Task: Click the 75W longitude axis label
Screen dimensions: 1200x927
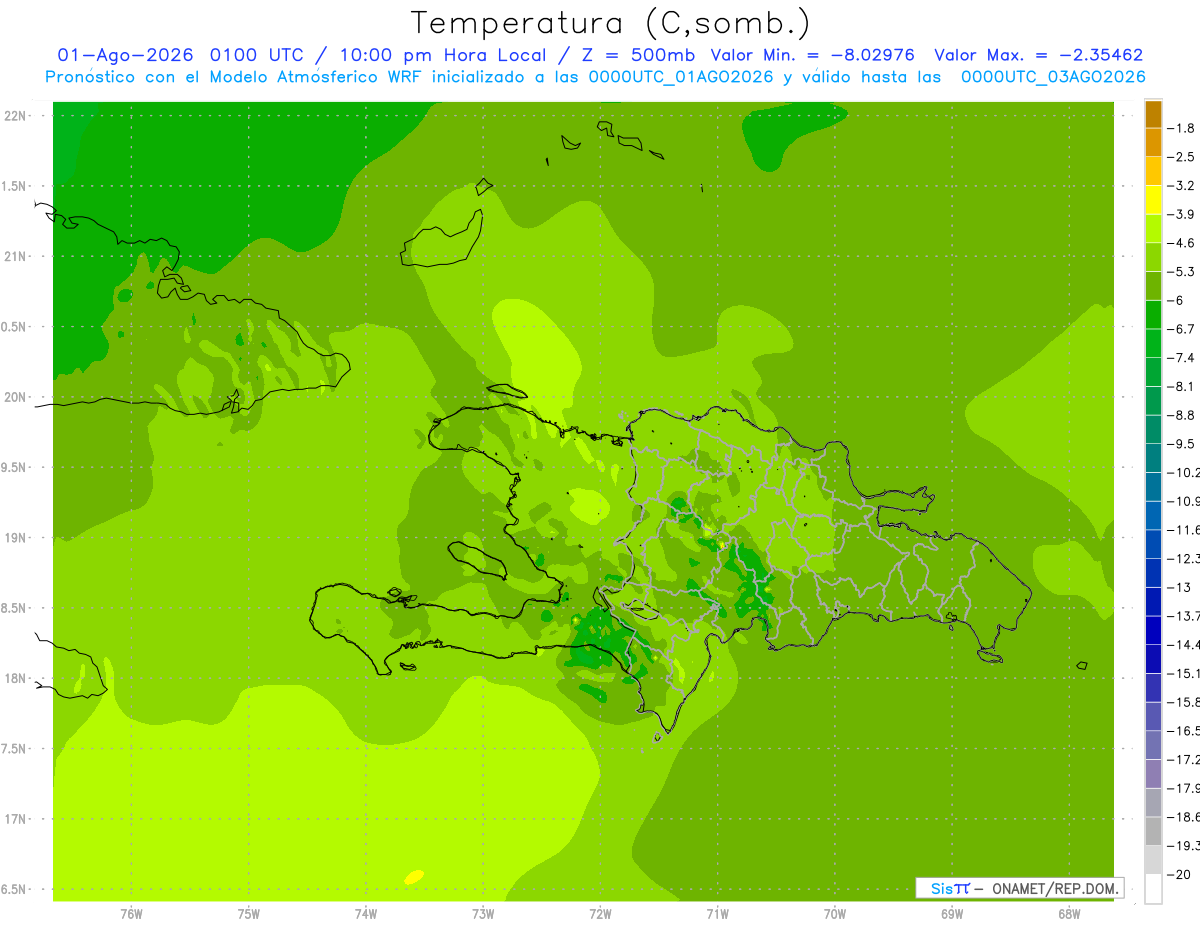Action: pos(249,914)
